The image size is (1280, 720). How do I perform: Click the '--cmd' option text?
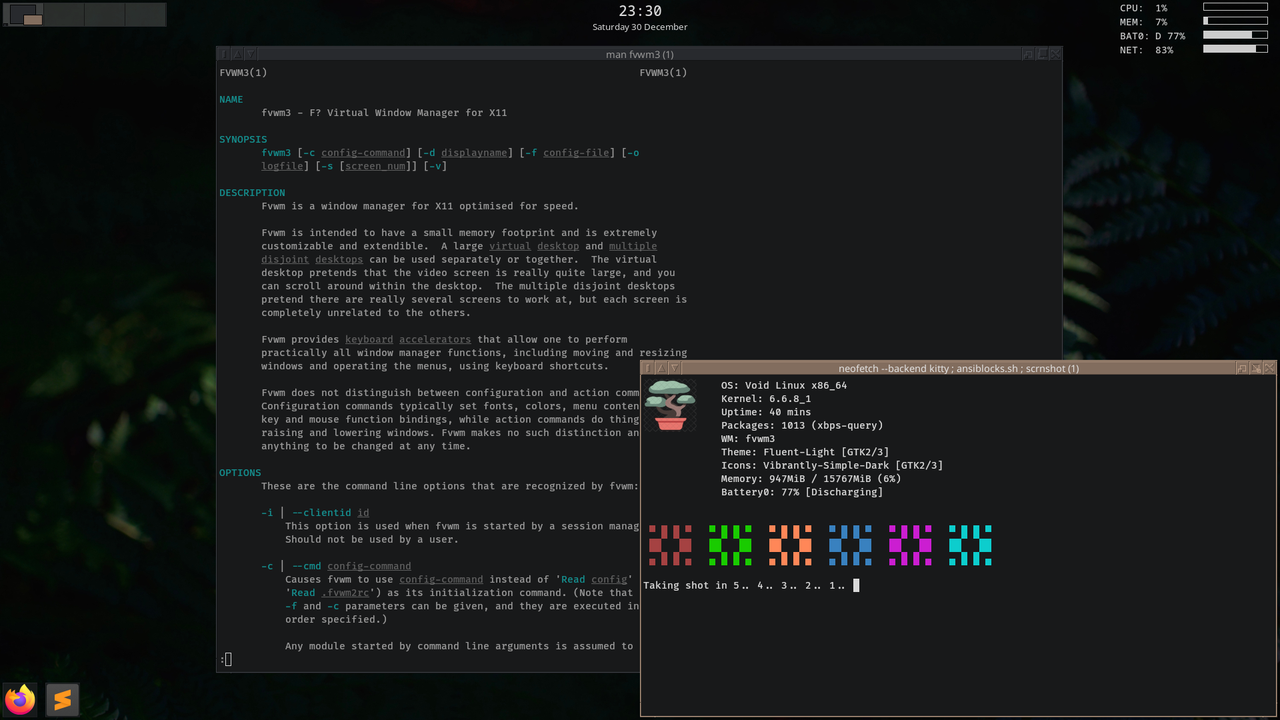pyautogui.click(x=306, y=565)
